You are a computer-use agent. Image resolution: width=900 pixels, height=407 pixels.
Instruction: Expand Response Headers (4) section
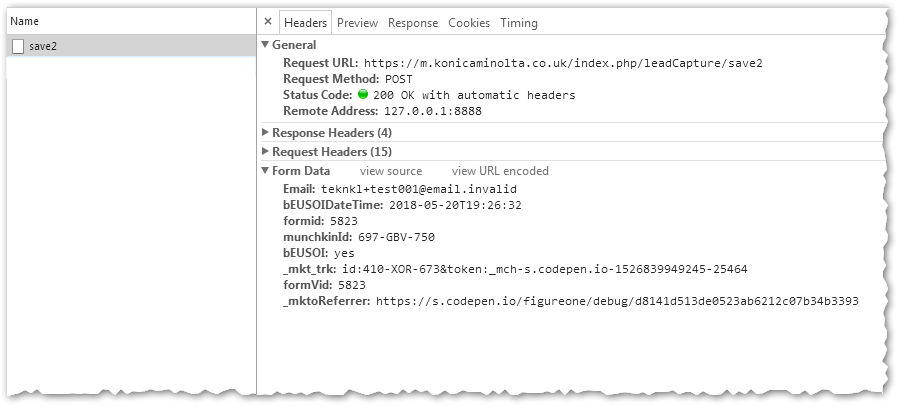(x=265, y=133)
